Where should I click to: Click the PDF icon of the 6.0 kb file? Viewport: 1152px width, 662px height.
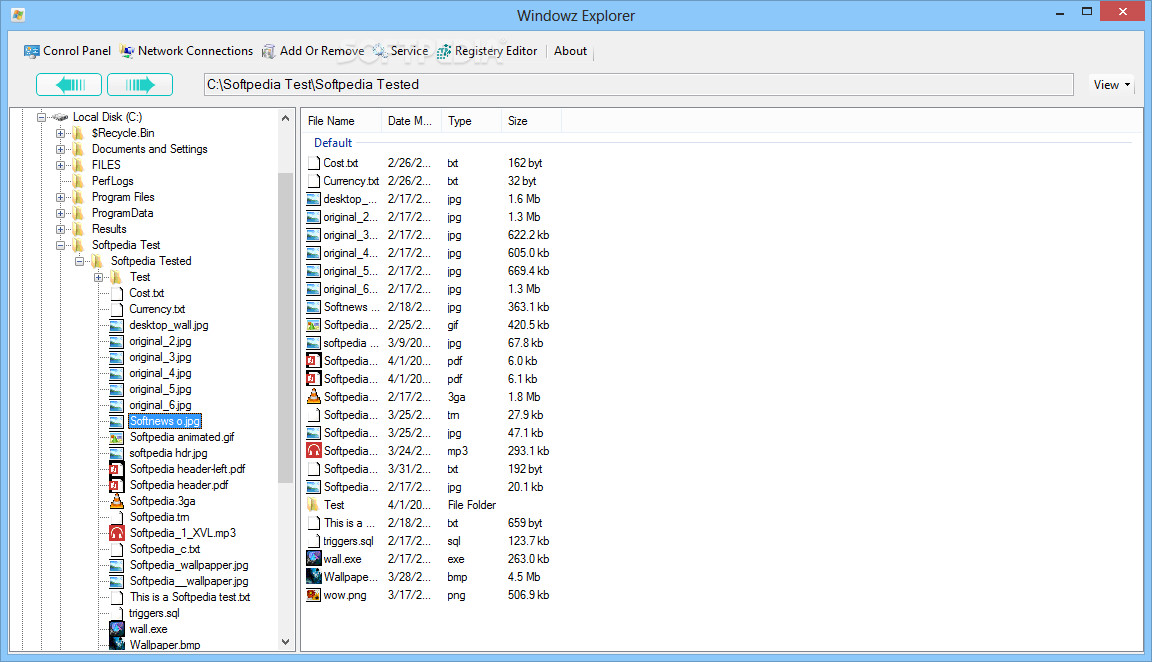tap(314, 361)
